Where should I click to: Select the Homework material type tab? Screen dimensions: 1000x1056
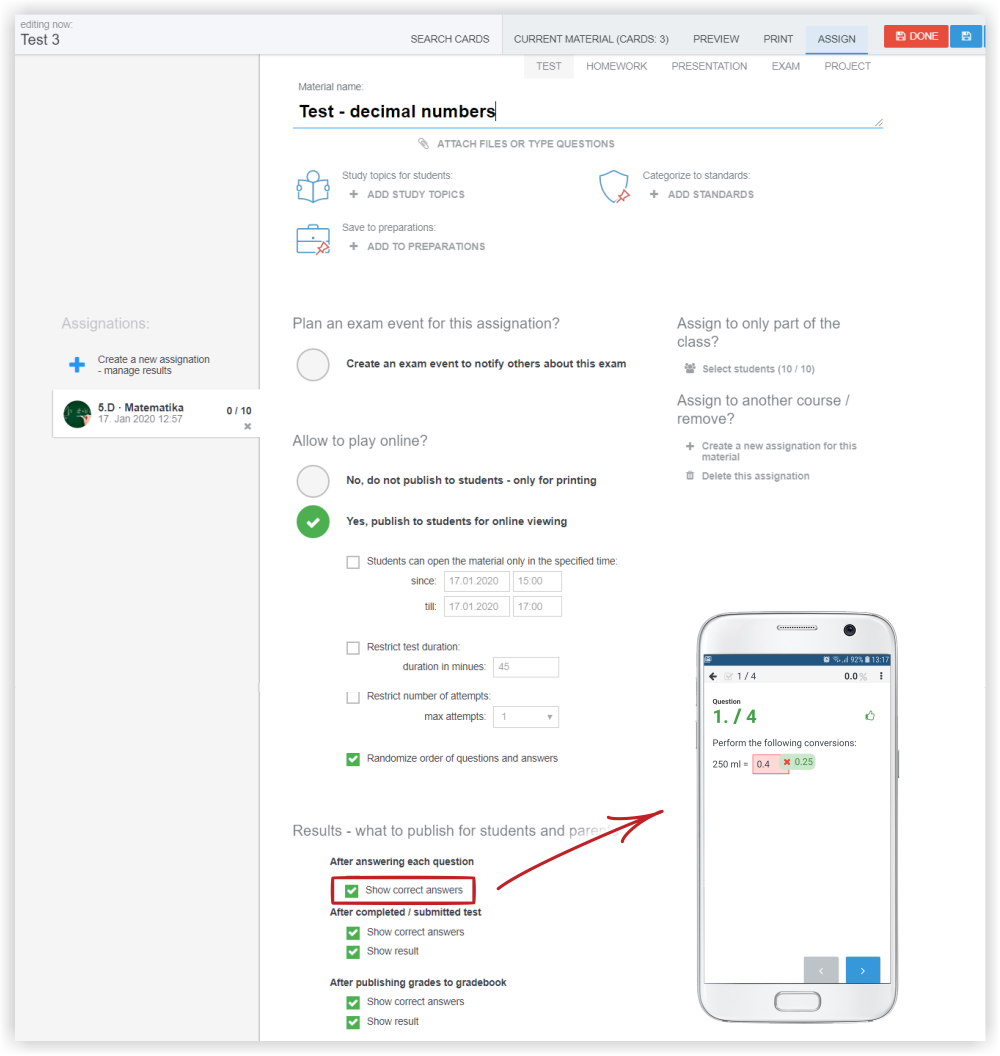[x=616, y=66]
